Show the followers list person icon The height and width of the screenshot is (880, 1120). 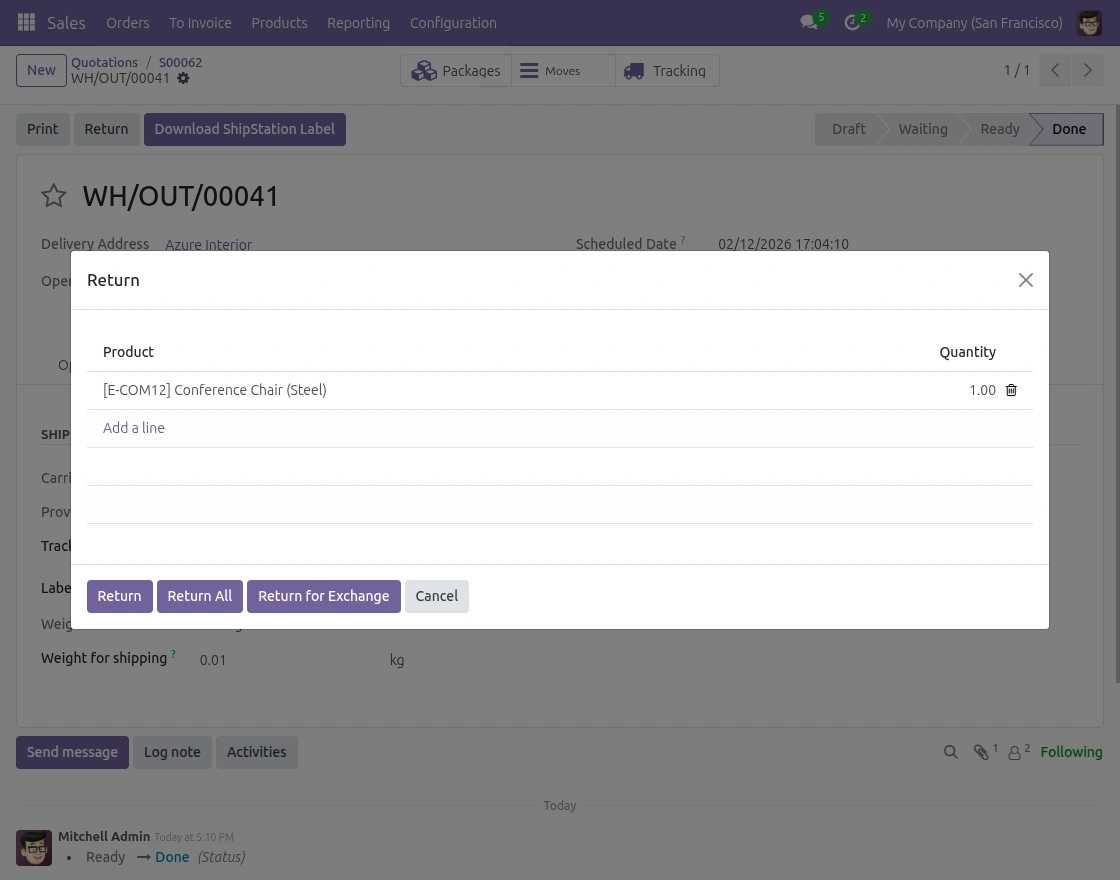1015,752
